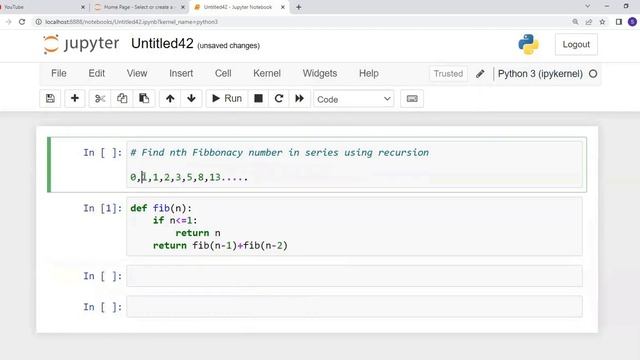Click the Trusted notebook indicator
640x360 pixels.
coord(448,74)
